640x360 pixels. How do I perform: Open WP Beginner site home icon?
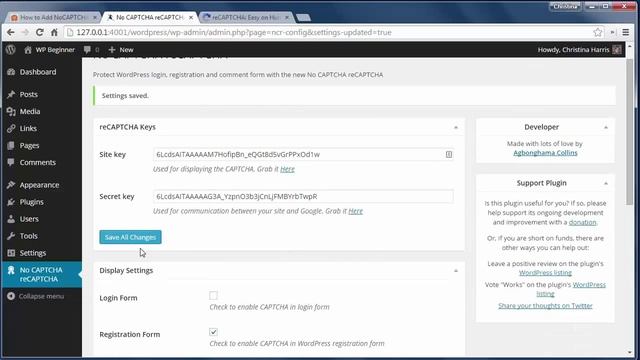point(28,50)
